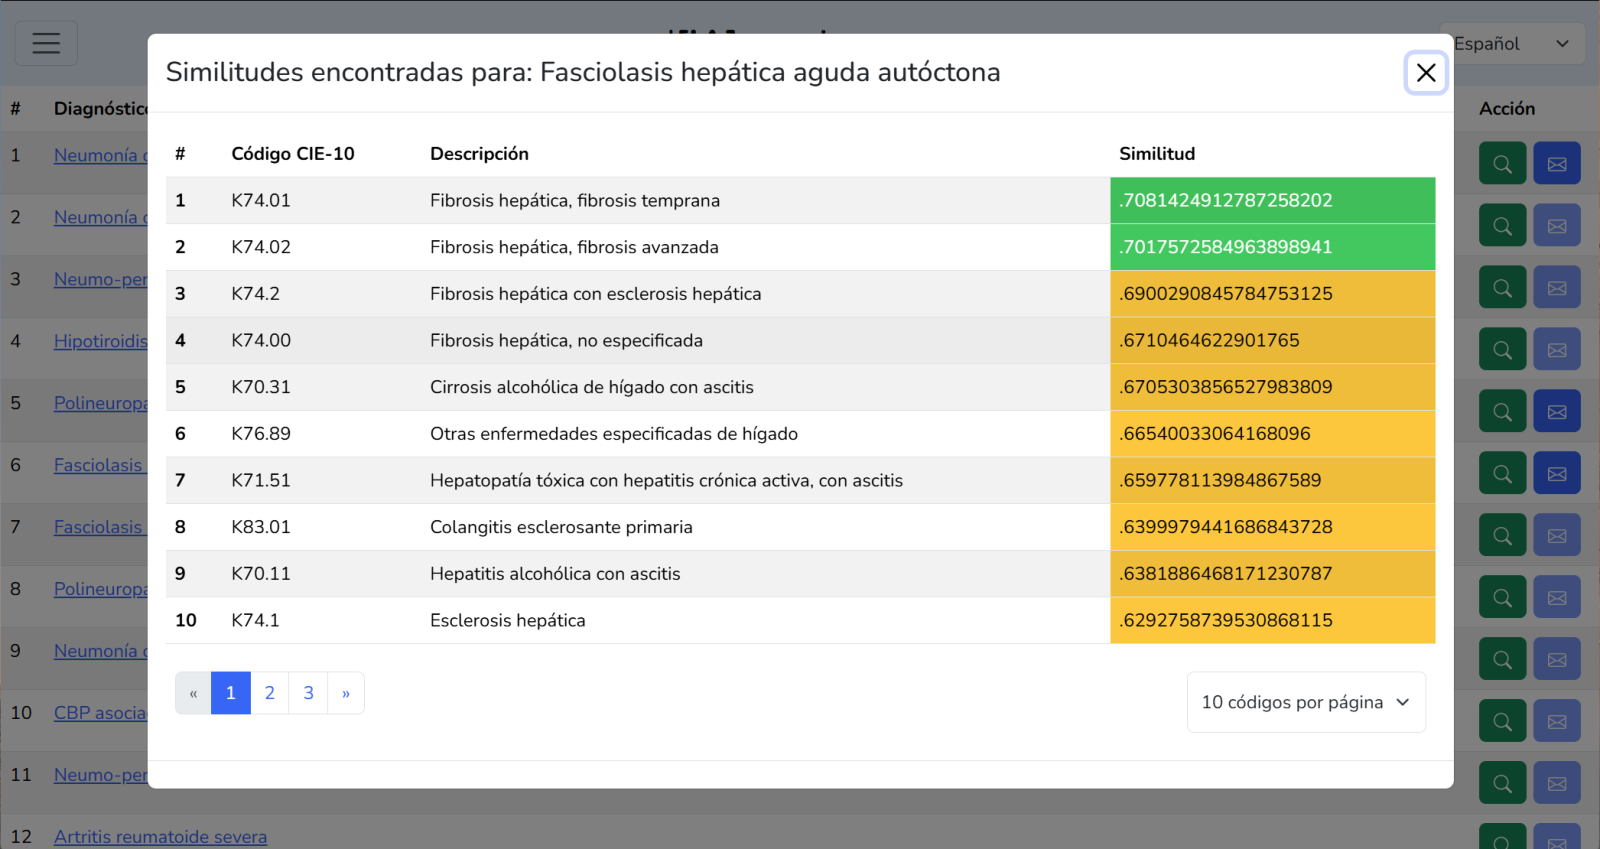The height and width of the screenshot is (849, 1600).
Task: Go to page 2 of results
Action: click(x=269, y=693)
